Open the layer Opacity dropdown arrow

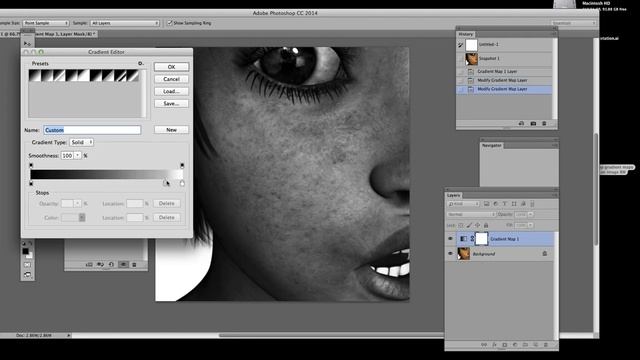[530, 214]
